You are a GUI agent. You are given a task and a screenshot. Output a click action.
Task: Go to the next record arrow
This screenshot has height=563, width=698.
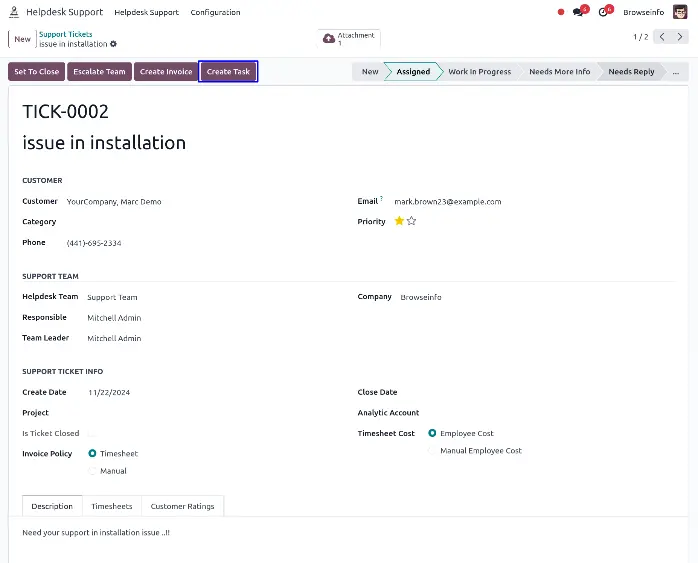[x=680, y=37]
